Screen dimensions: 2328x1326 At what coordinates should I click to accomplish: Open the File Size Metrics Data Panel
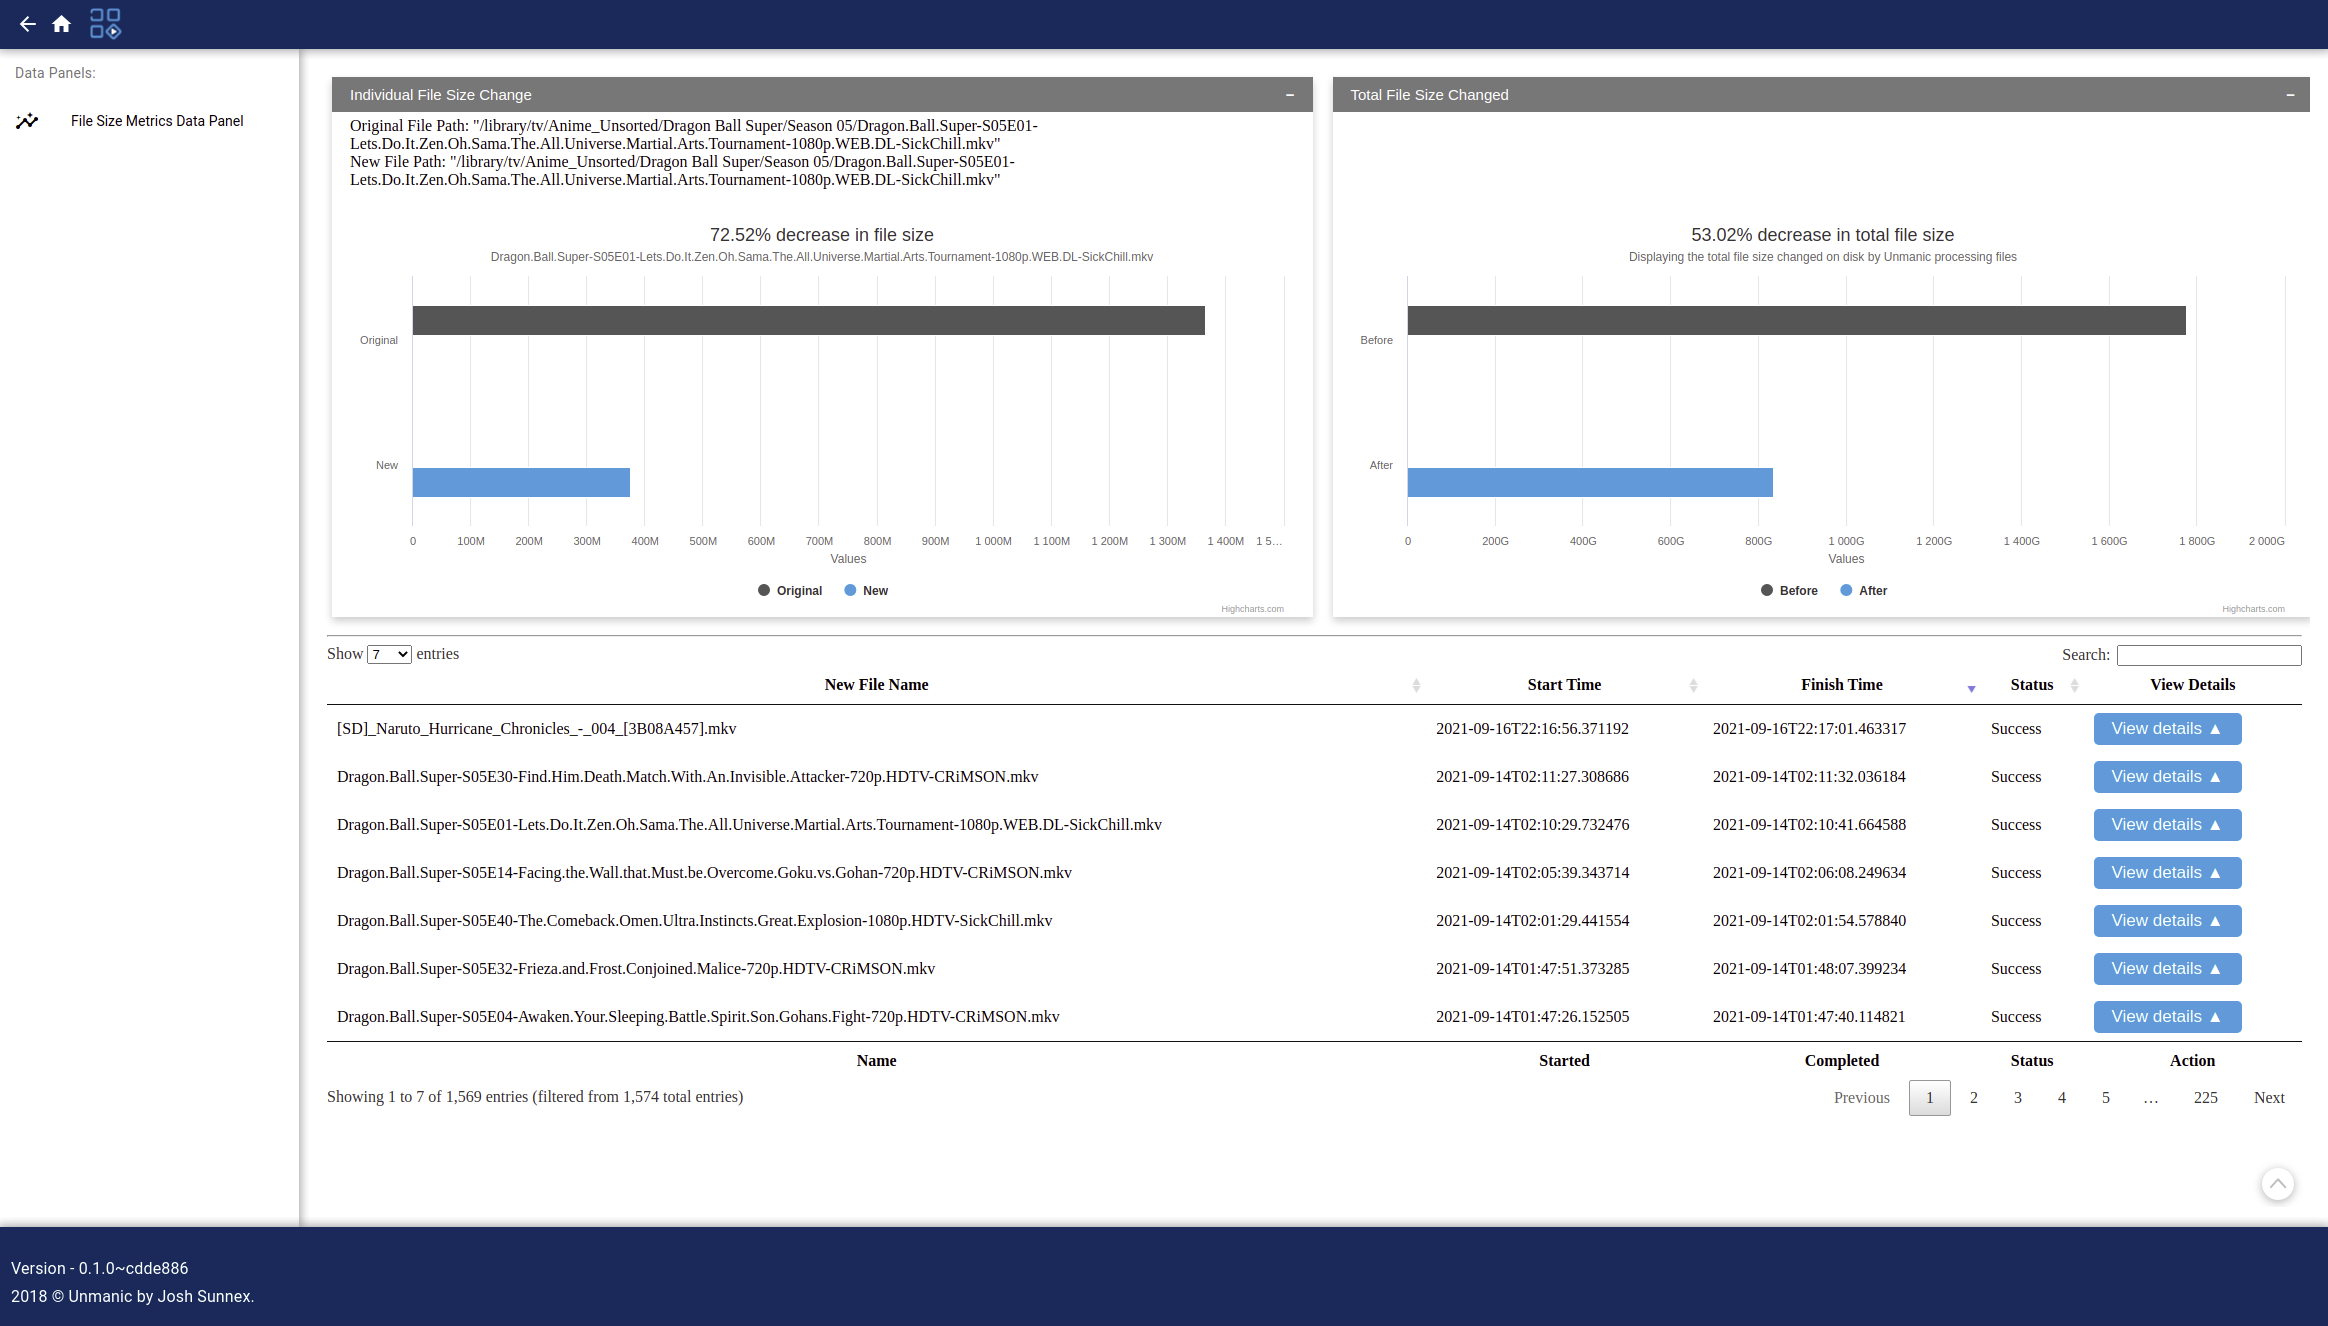(157, 121)
